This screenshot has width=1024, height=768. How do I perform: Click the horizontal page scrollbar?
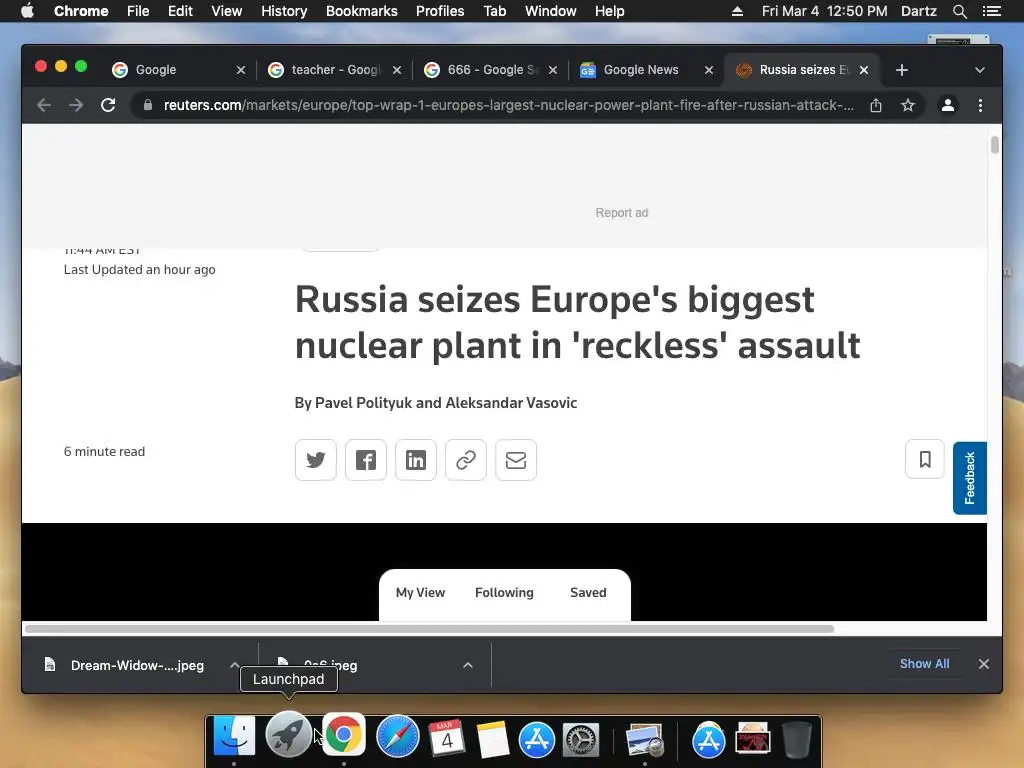click(x=430, y=629)
